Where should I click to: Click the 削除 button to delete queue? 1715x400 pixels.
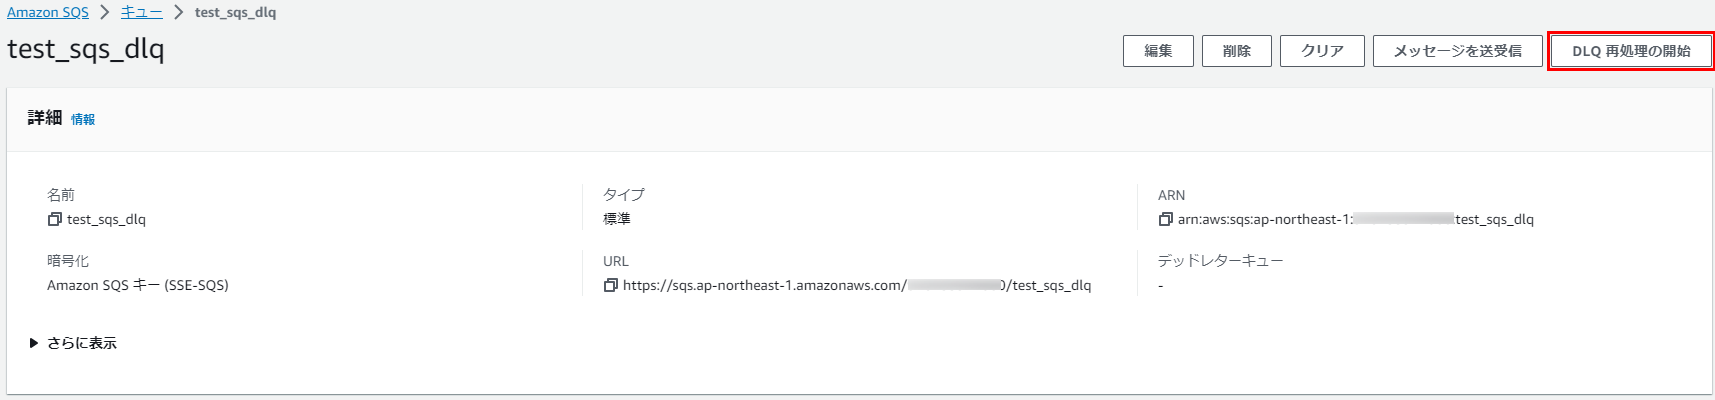pyautogui.click(x=1237, y=51)
